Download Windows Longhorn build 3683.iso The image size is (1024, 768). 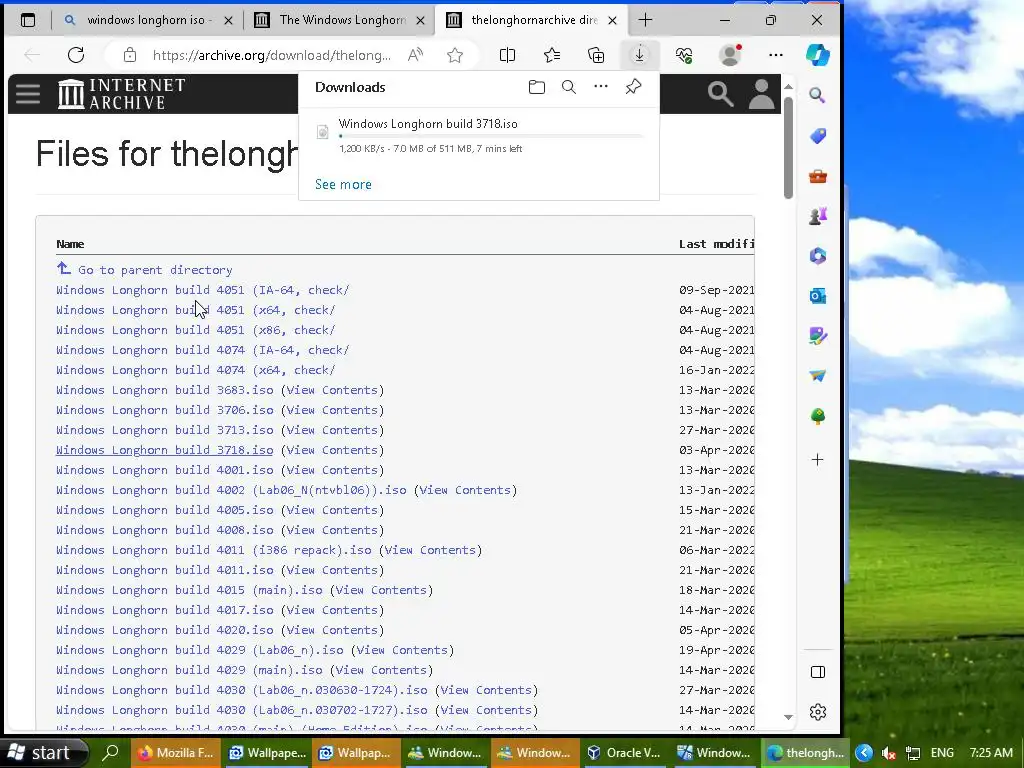tap(165, 390)
